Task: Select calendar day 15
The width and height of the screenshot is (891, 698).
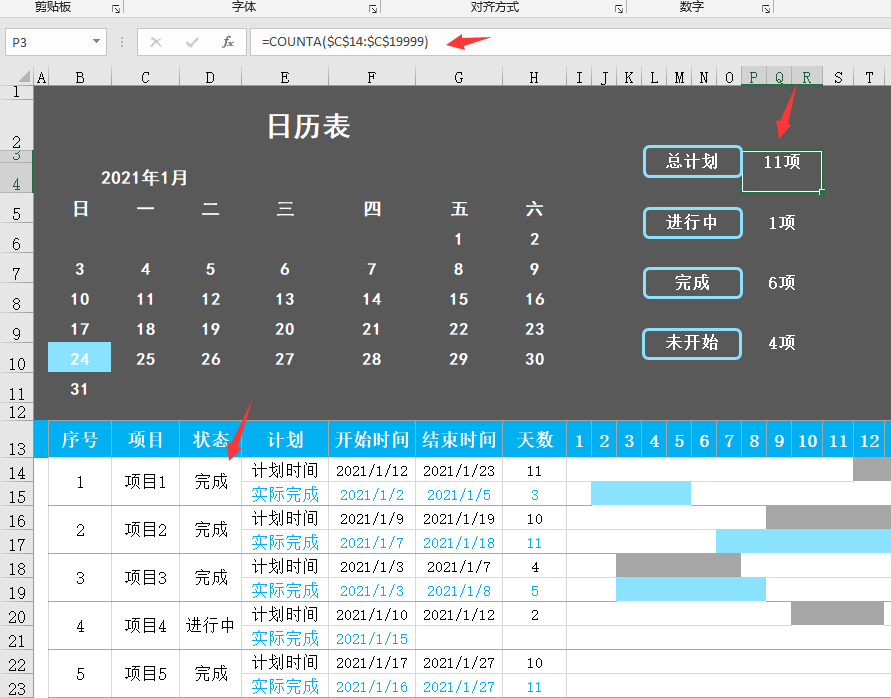Action: [459, 299]
